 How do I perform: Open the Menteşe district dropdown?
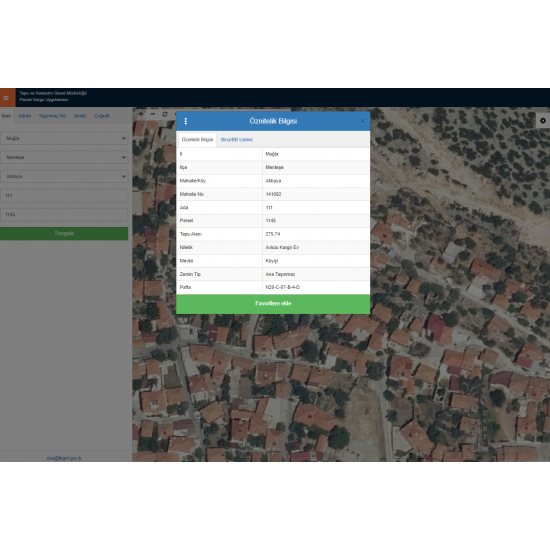(x=64, y=157)
